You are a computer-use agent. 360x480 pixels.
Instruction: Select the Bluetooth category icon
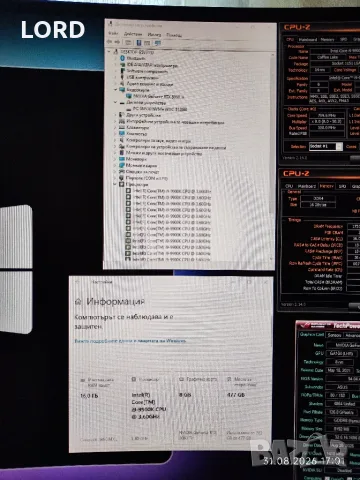[122, 58]
